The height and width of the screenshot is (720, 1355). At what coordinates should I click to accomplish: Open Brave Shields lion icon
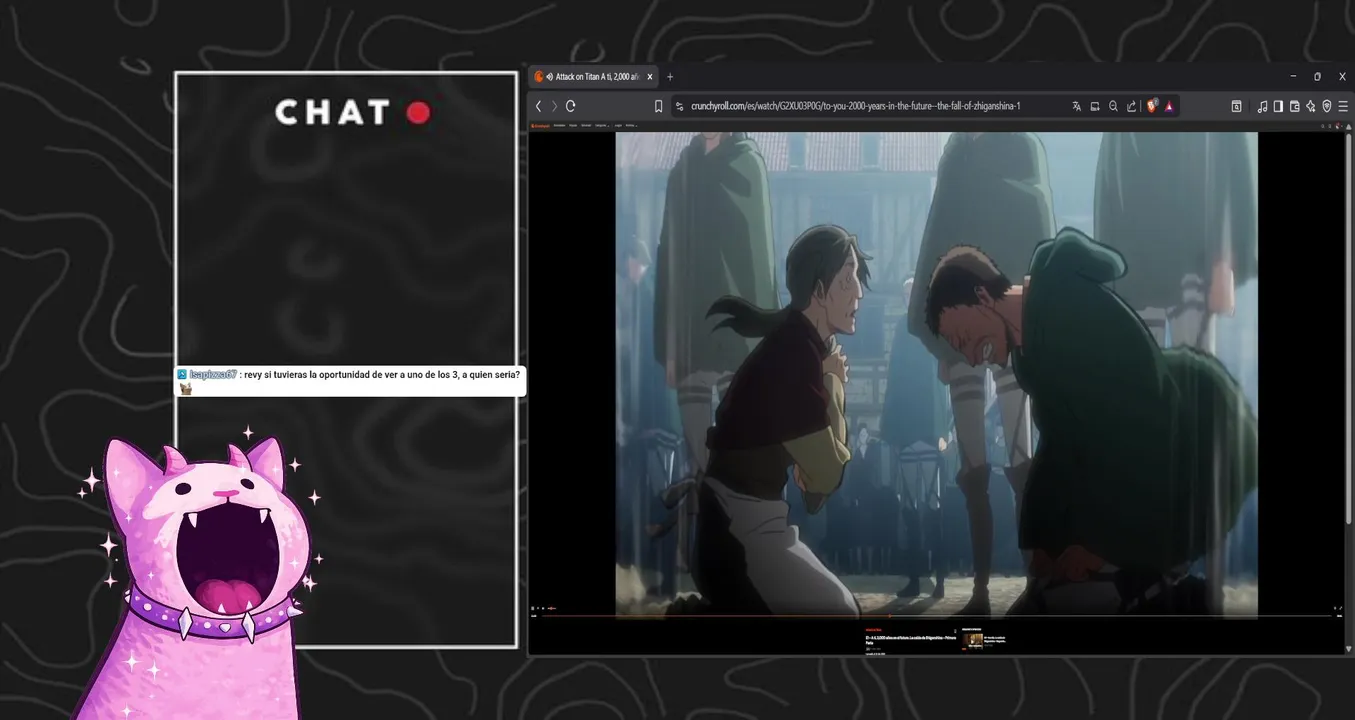(x=1152, y=106)
